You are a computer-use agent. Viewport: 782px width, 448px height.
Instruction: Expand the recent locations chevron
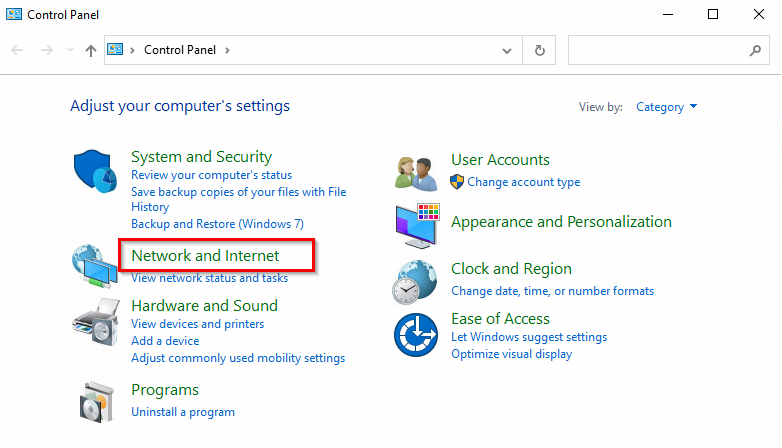click(x=70, y=50)
